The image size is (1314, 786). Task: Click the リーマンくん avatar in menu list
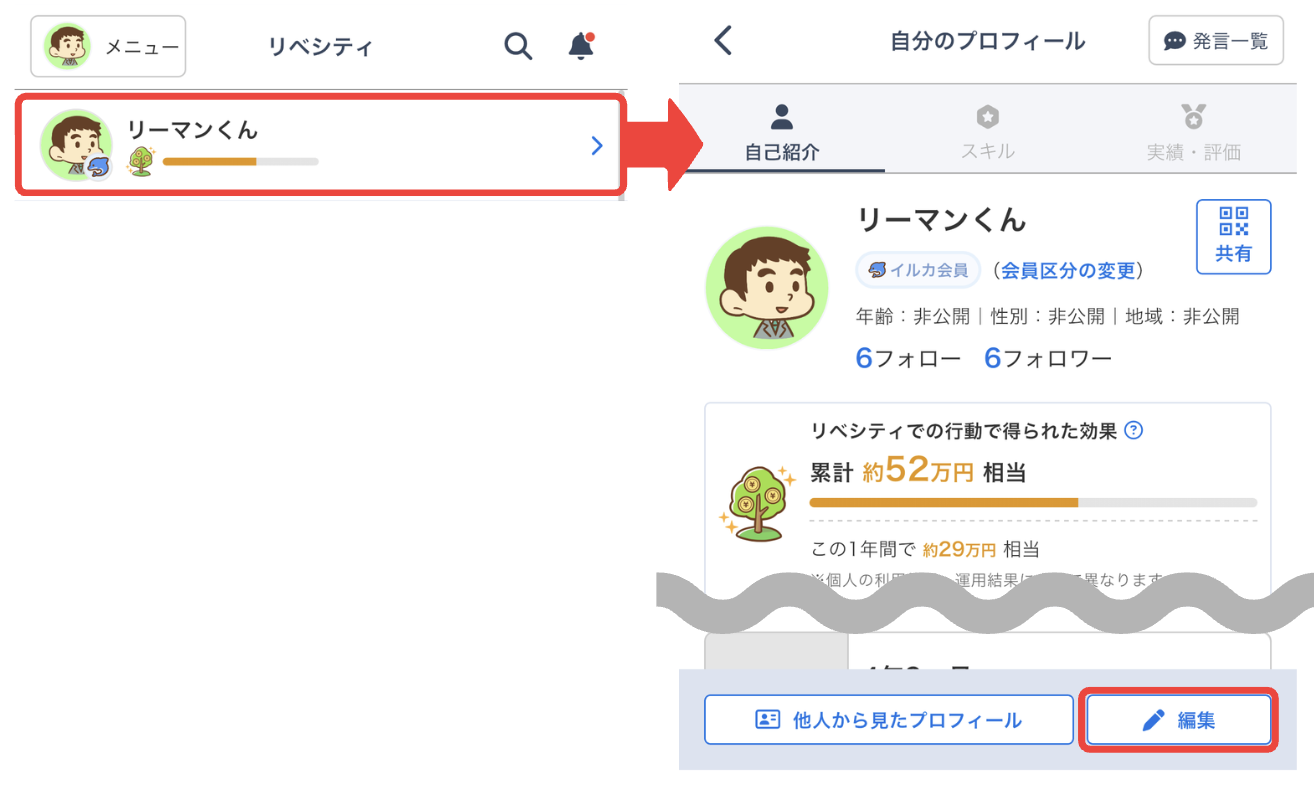tap(76, 145)
